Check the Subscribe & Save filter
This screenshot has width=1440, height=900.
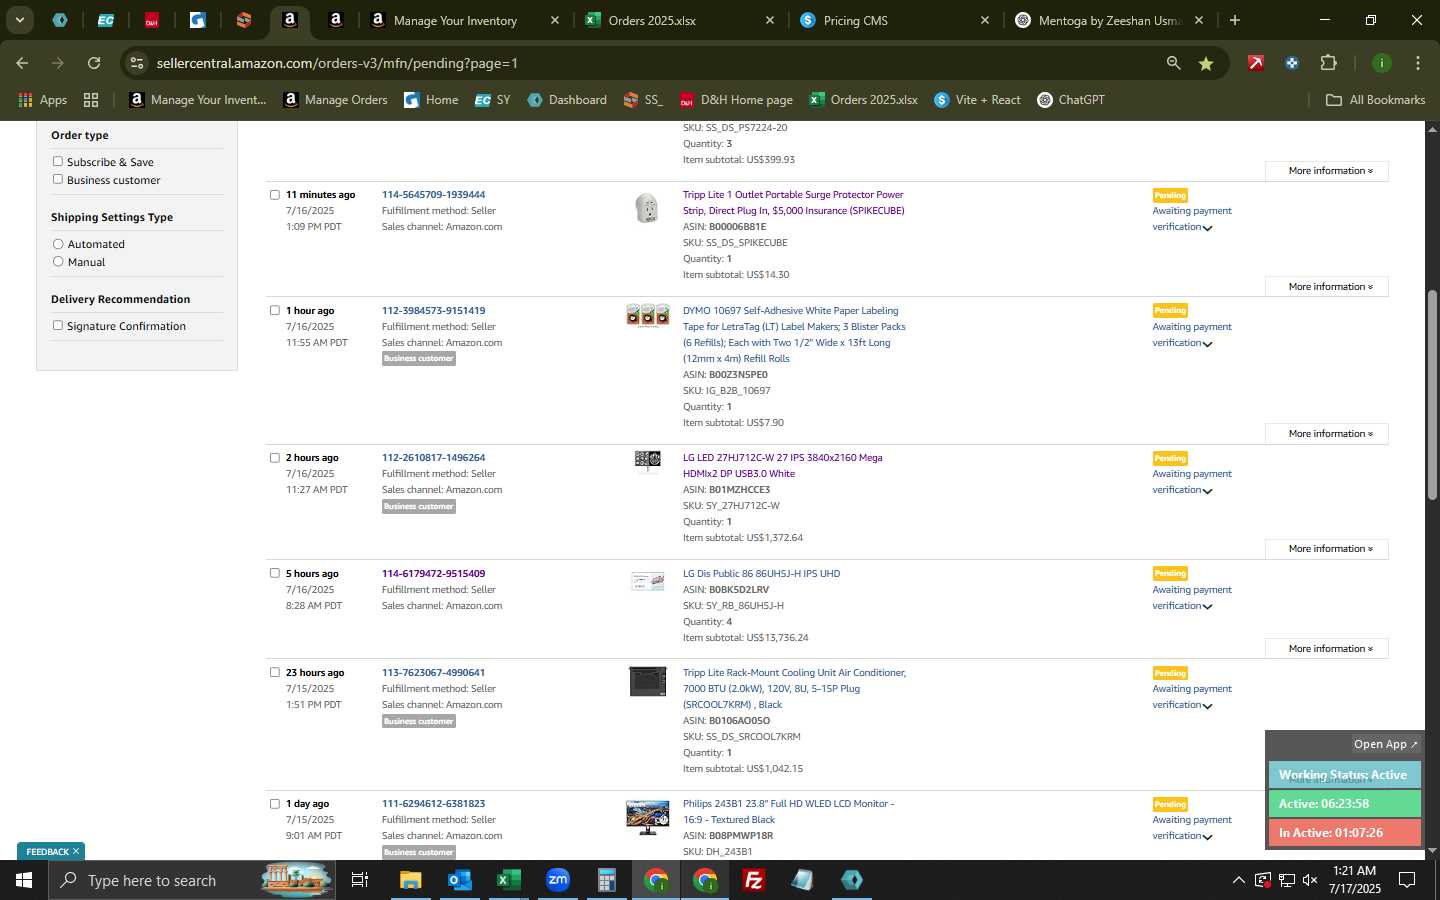57,161
